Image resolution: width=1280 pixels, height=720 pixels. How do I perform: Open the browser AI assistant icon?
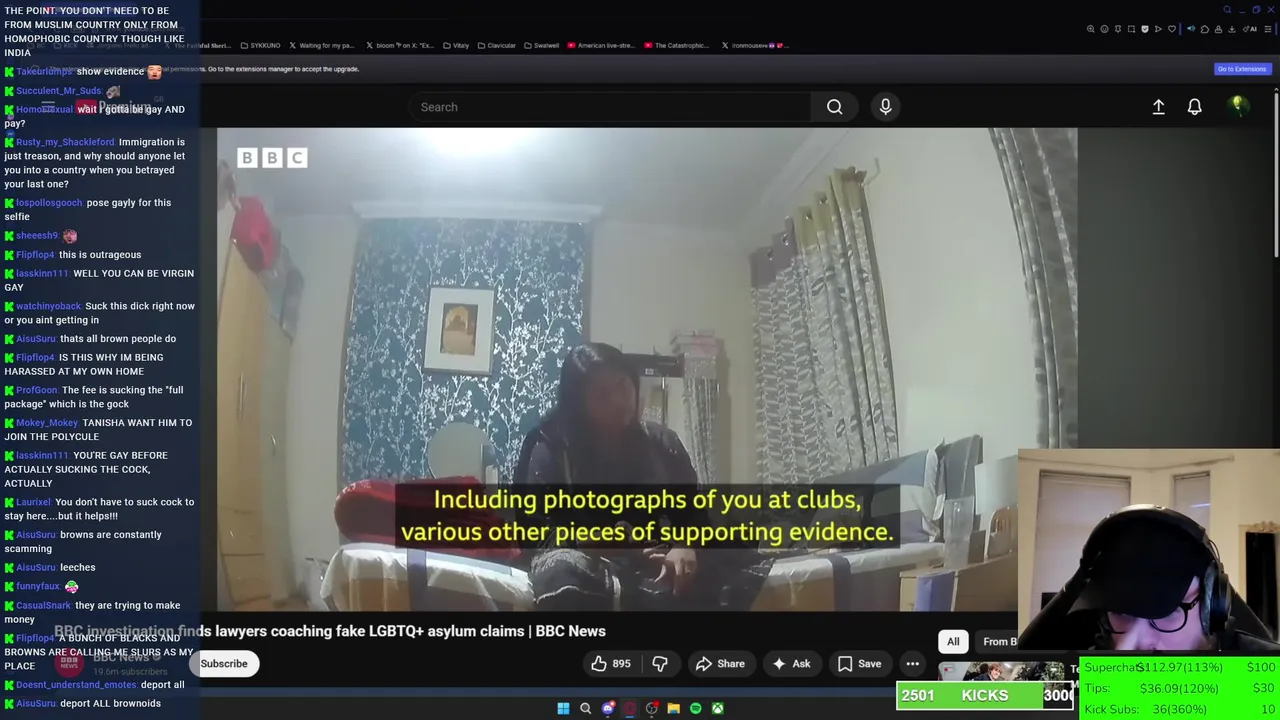1248,29
